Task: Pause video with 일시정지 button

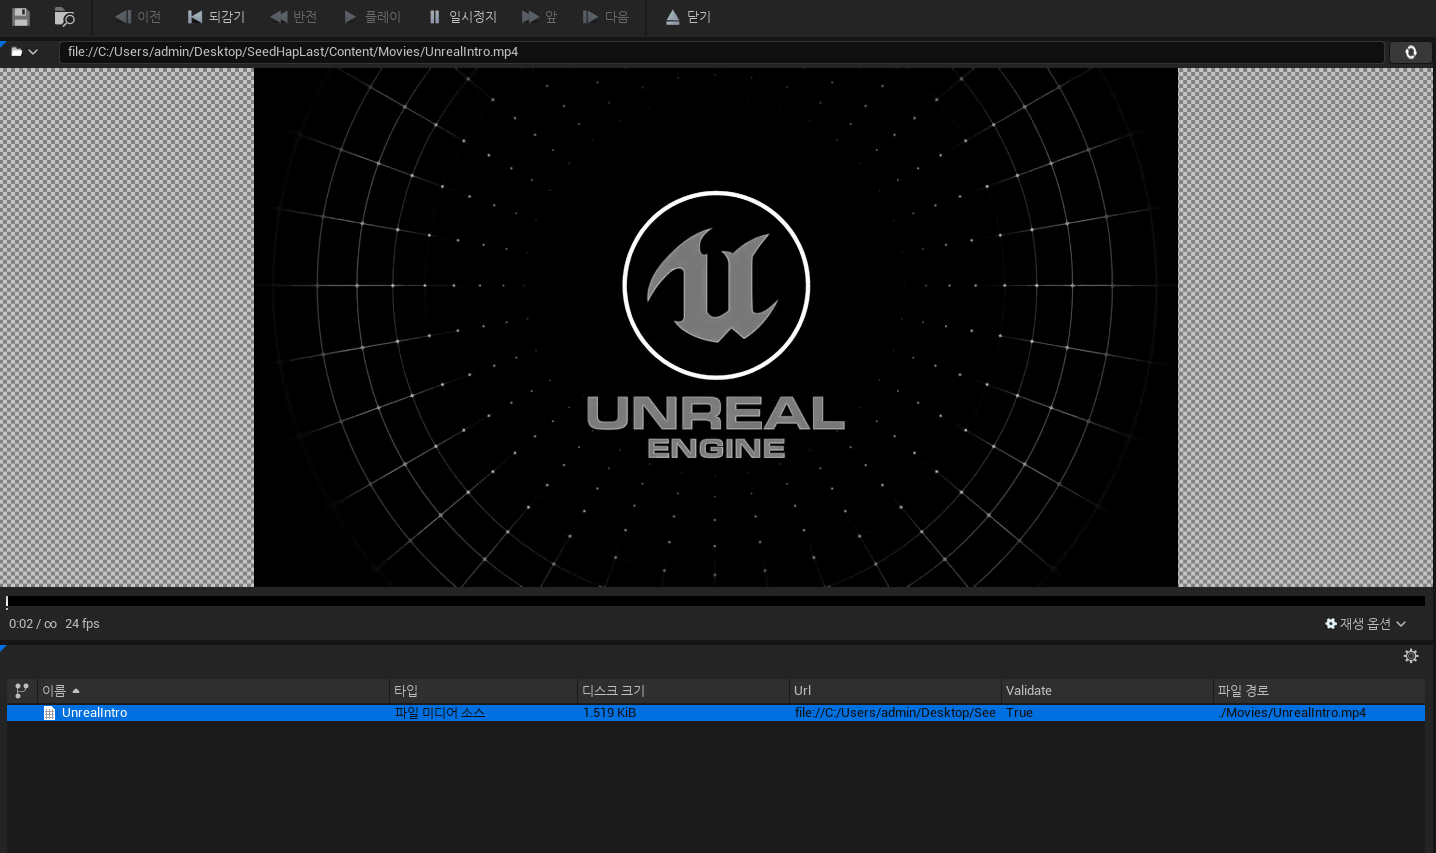Action: 462,17
